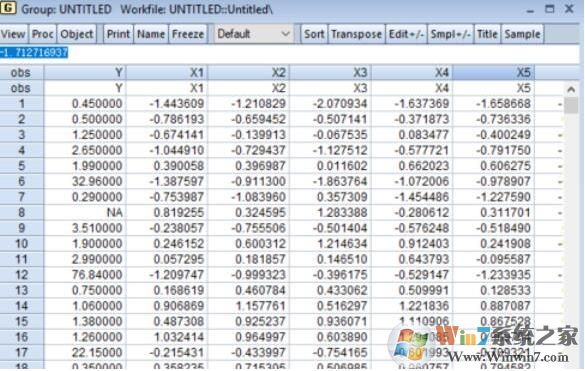585x371 pixels.
Task: Select the NA cell in row 8
Action: pyautogui.click(x=85, y=212)
